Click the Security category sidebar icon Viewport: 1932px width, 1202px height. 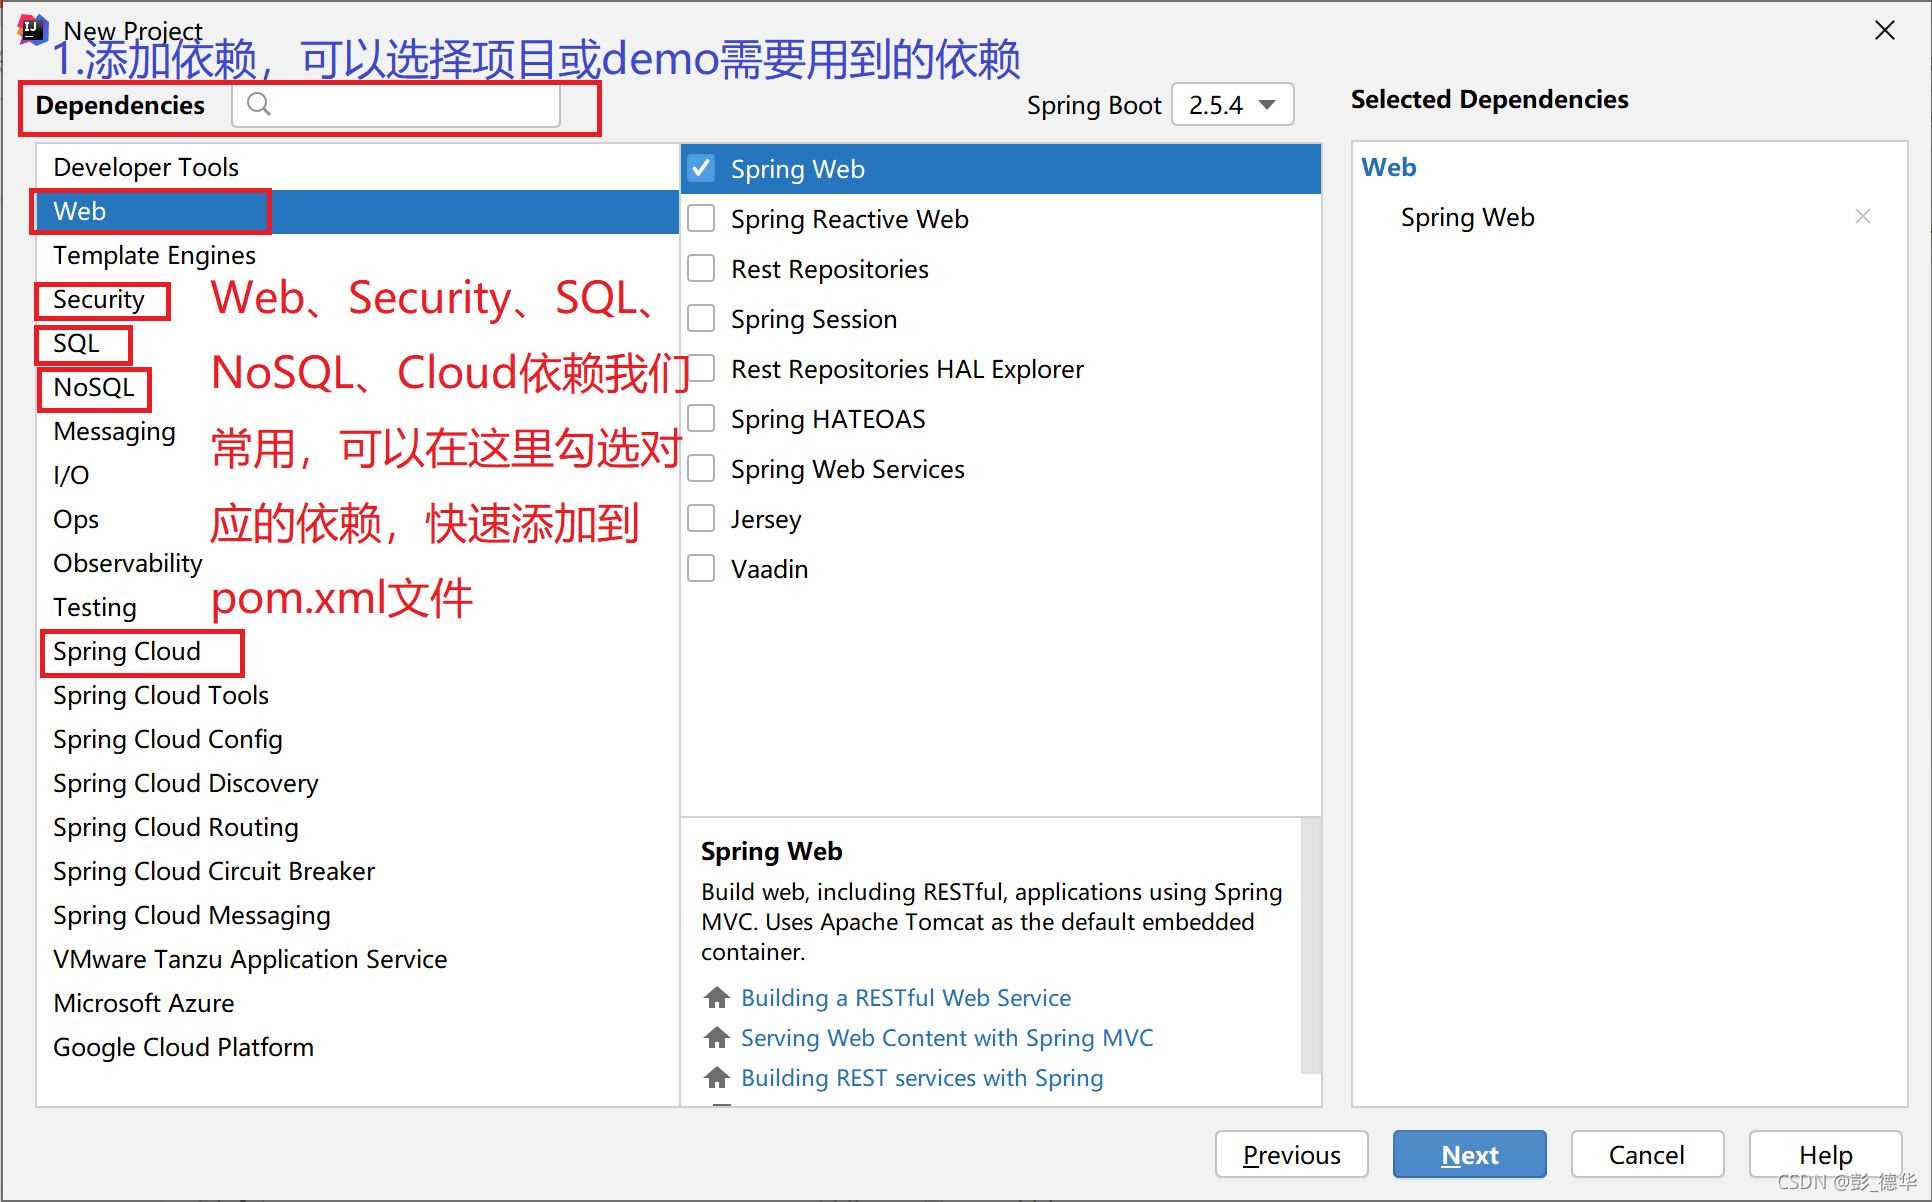(97, 298)
